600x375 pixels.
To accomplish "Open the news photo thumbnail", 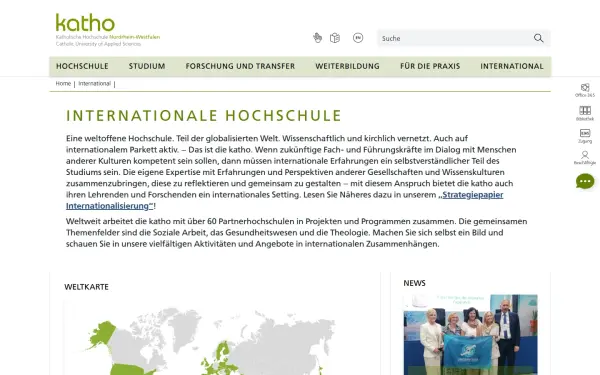I will (470, 335).
